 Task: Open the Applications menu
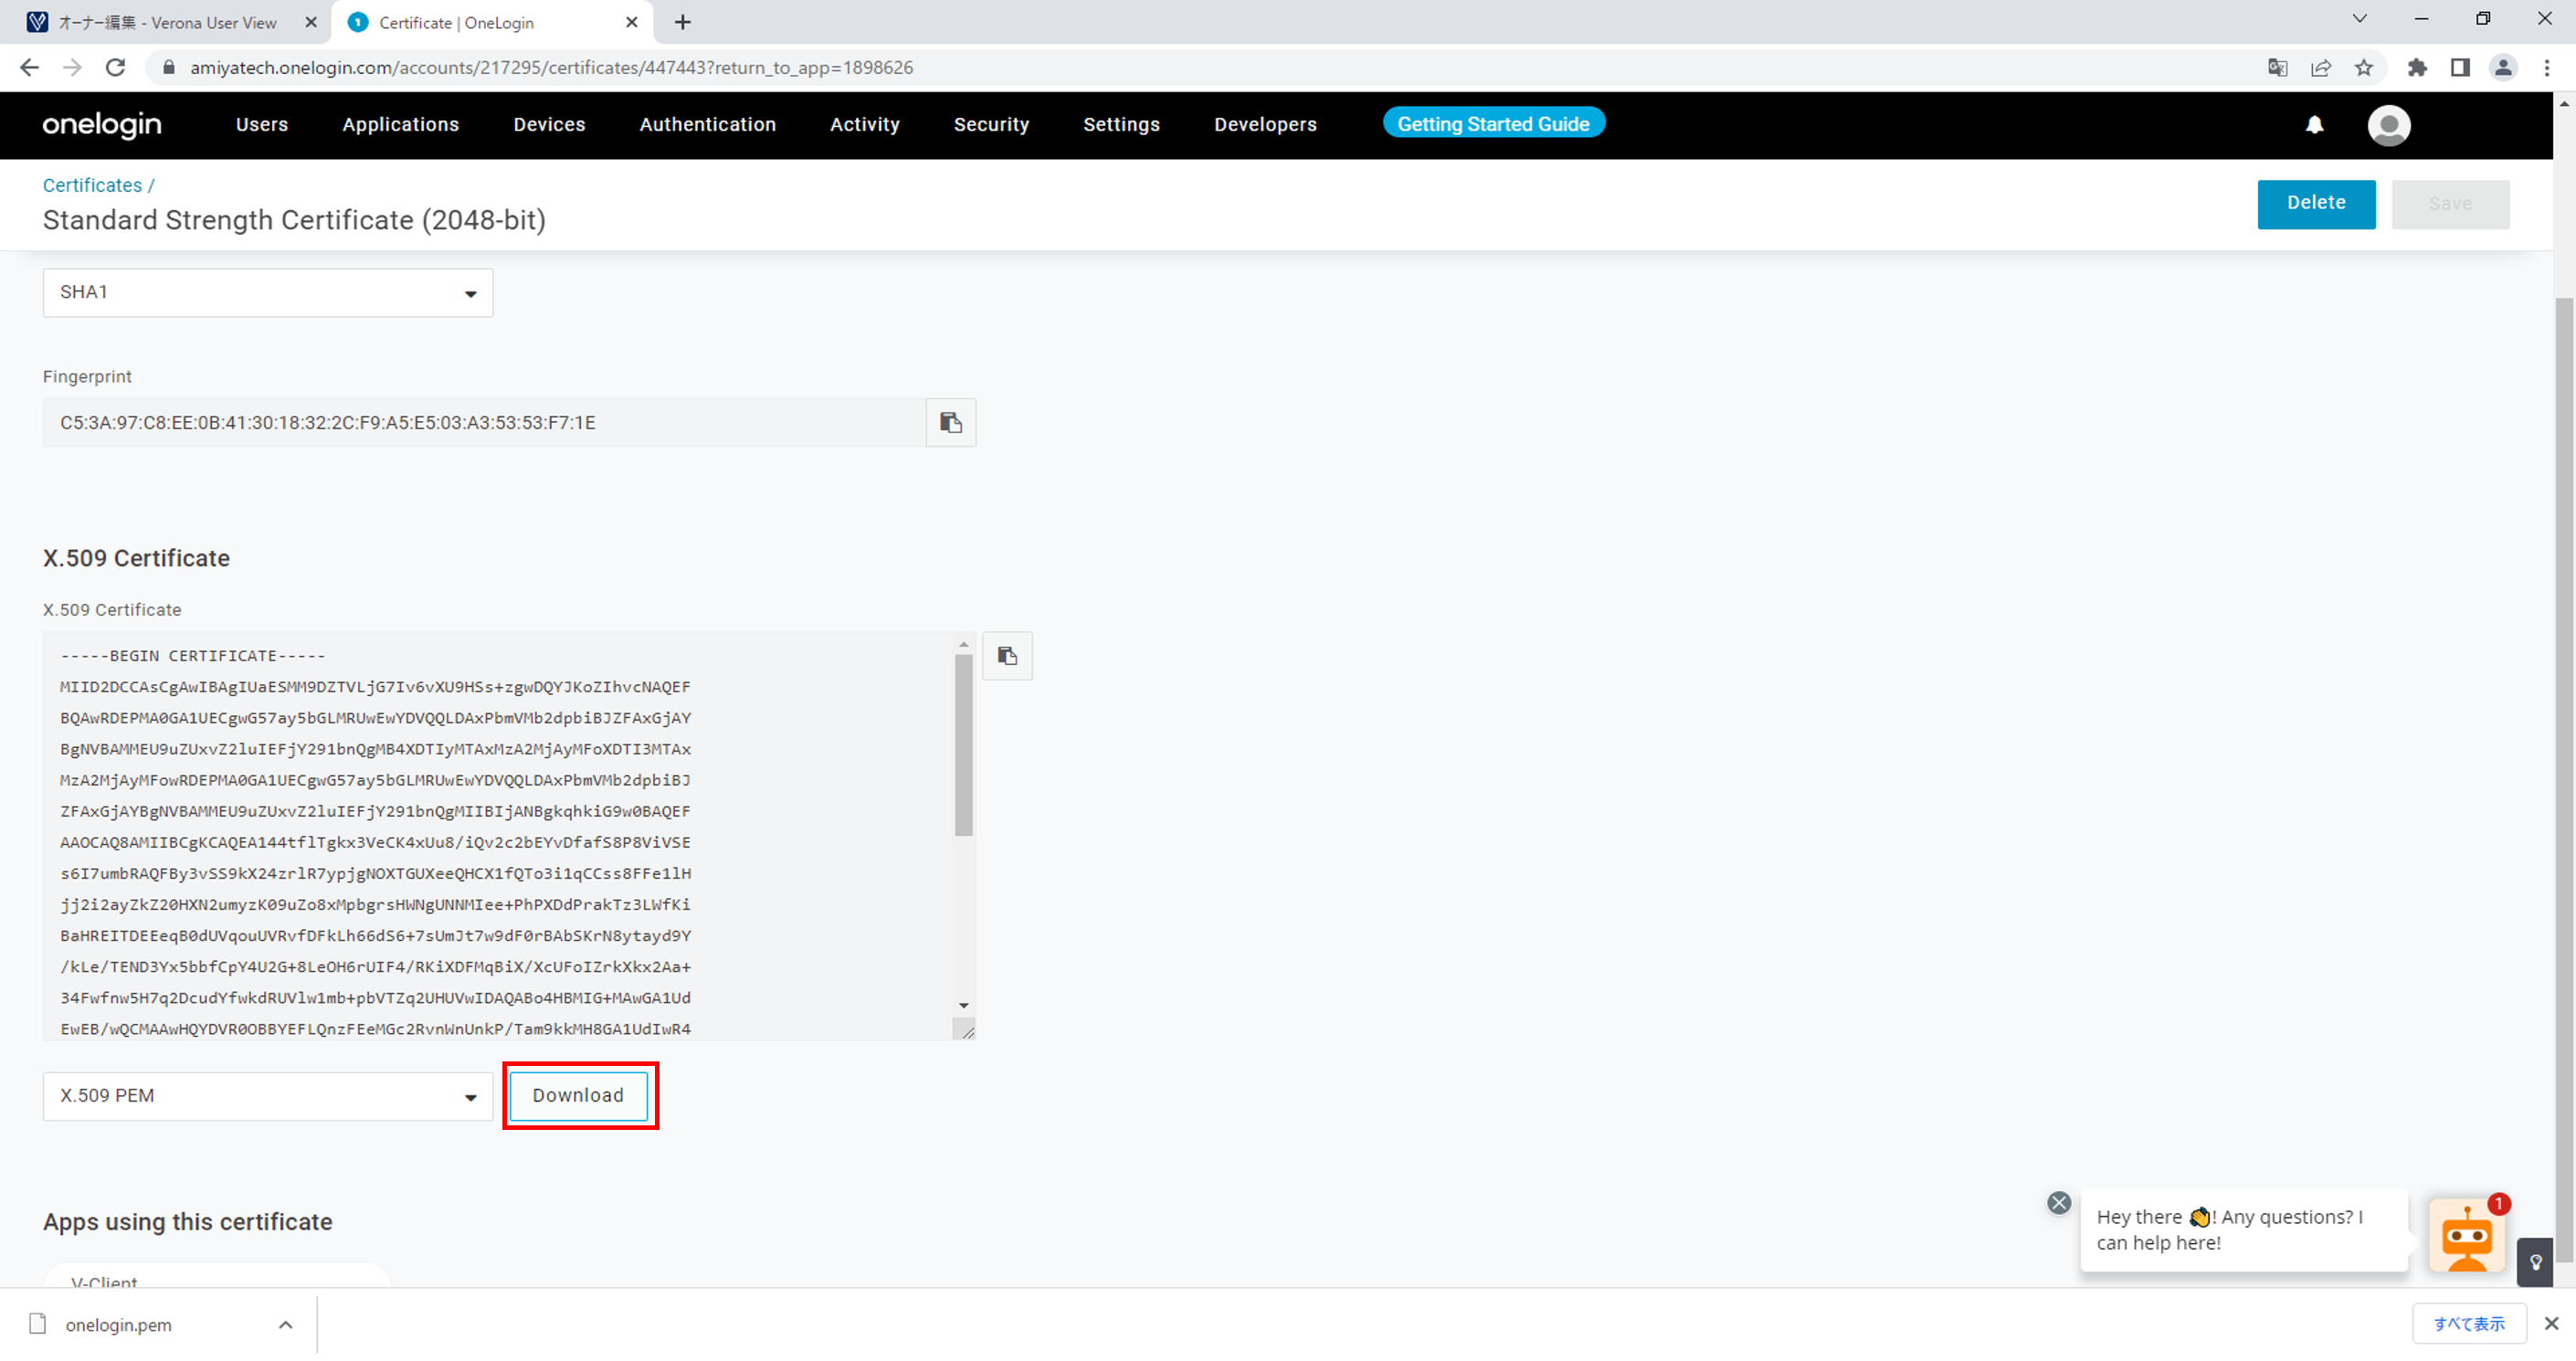(x=401, y=124)
